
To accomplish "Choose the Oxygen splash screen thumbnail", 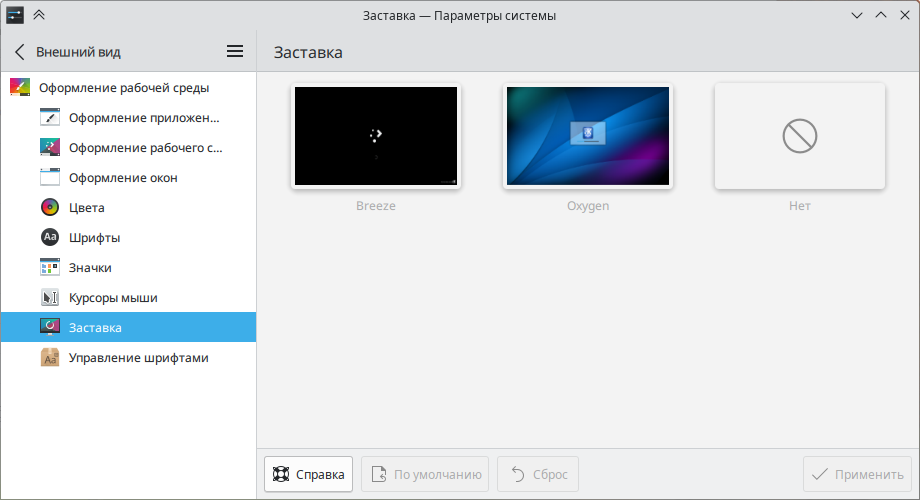I will [x=587, y=136].
